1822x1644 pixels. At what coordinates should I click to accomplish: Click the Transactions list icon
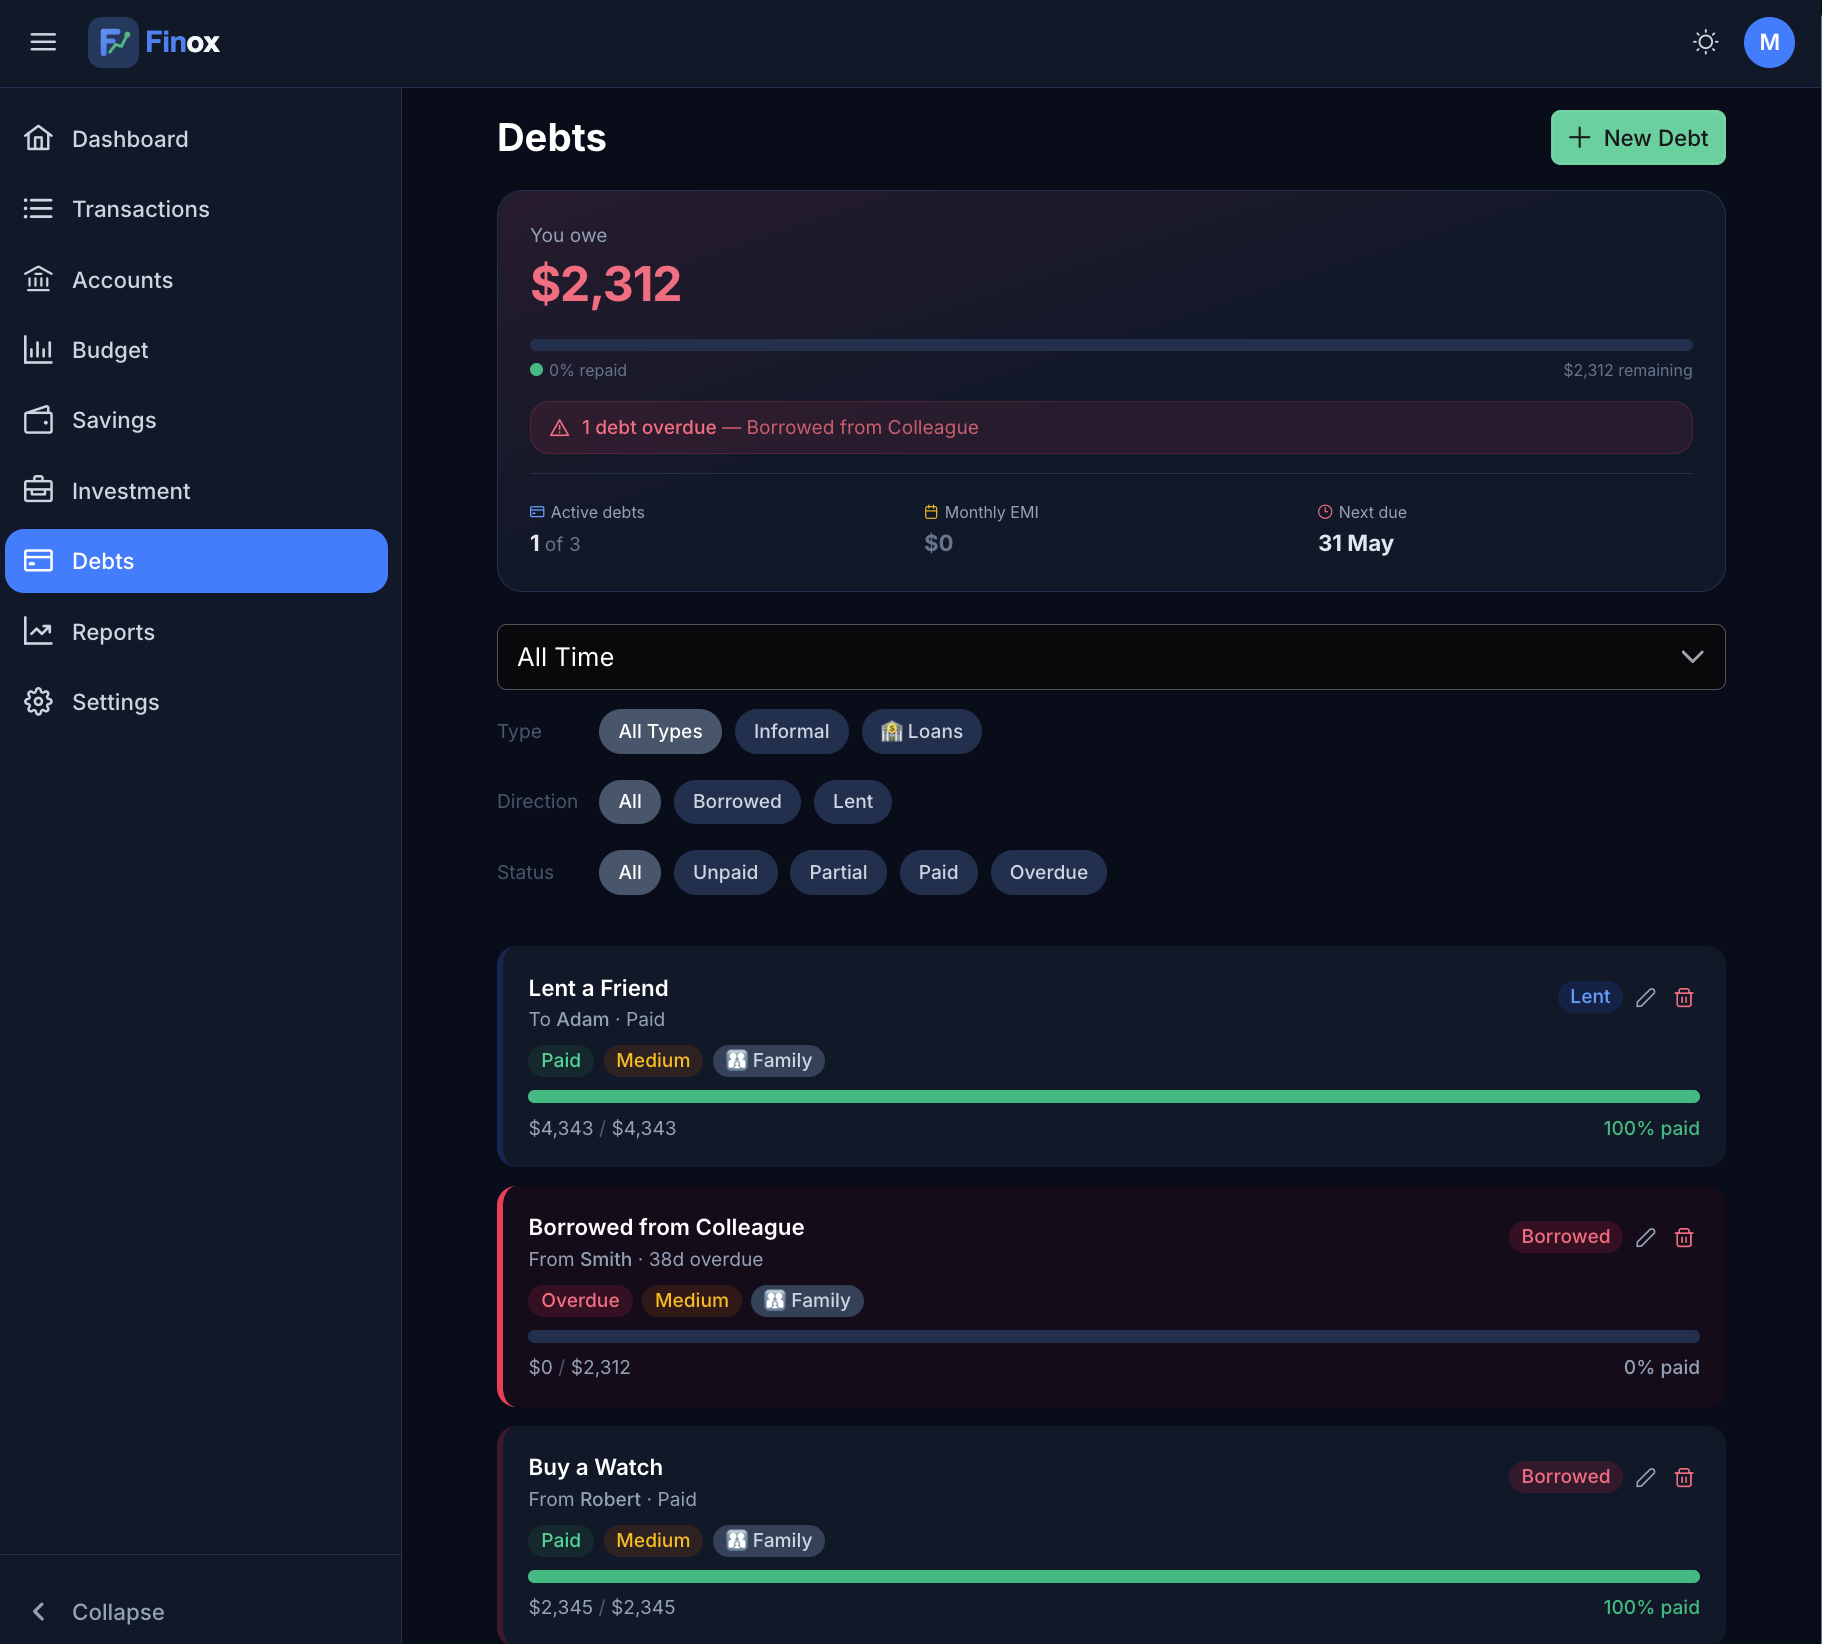[x=38, y=208]
